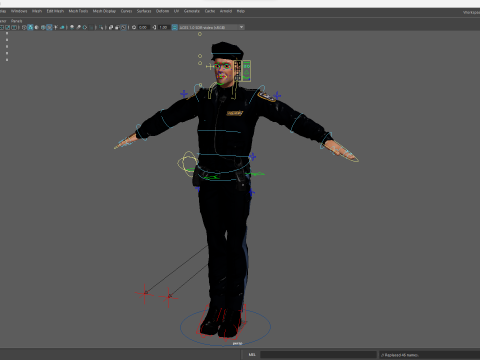The height and width of the screenshot is (360, 480).
Task: Open the Generate menu
Action: click(x=192, y=11)
